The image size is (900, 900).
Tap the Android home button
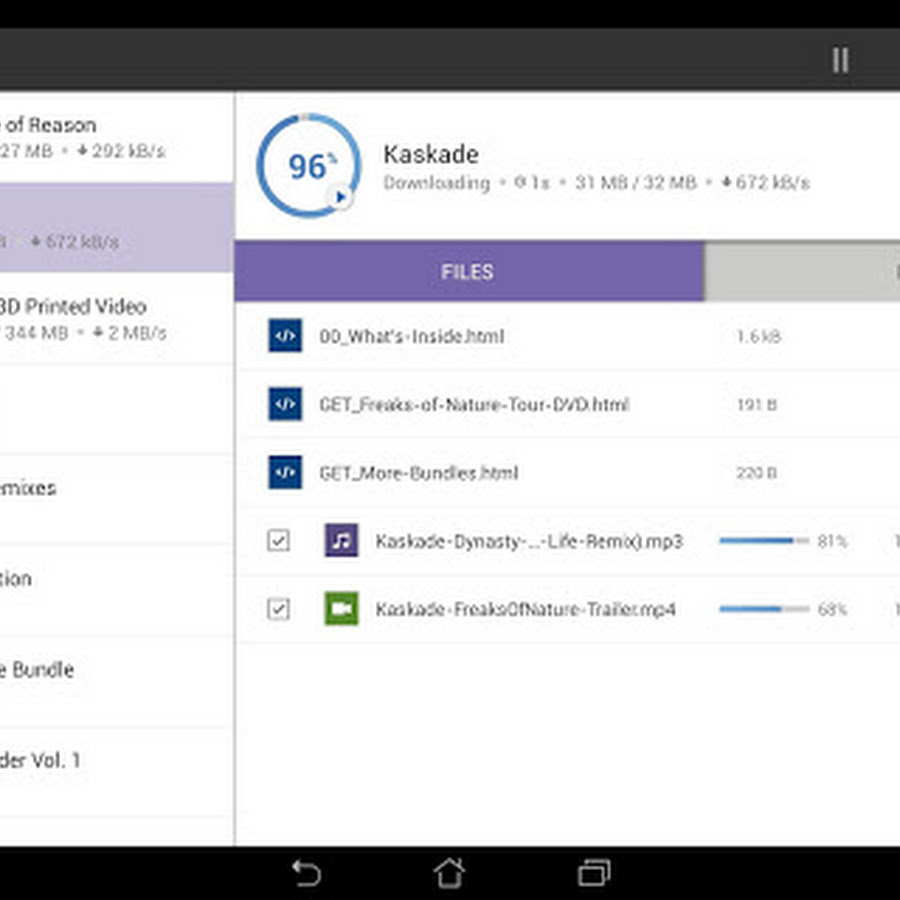click(449, 872)
